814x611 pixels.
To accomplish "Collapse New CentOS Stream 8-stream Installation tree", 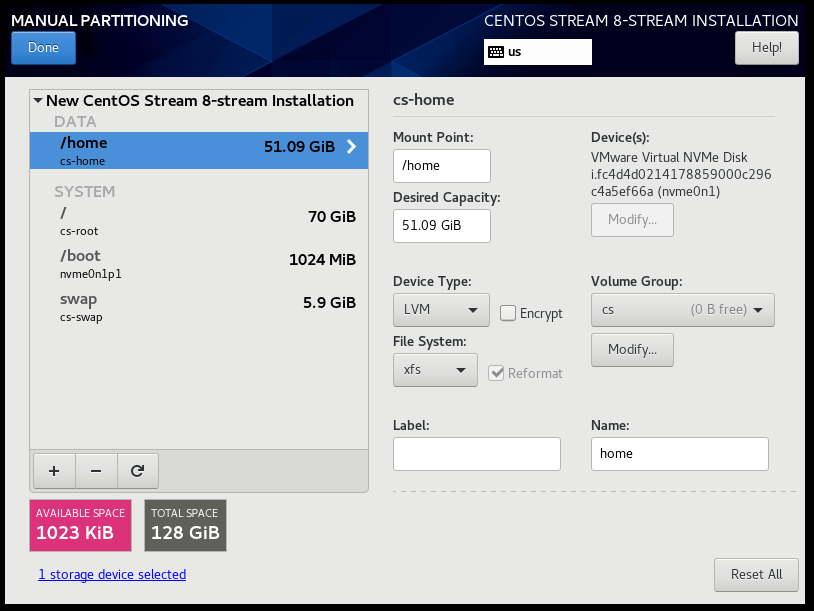I will point(38,100).
